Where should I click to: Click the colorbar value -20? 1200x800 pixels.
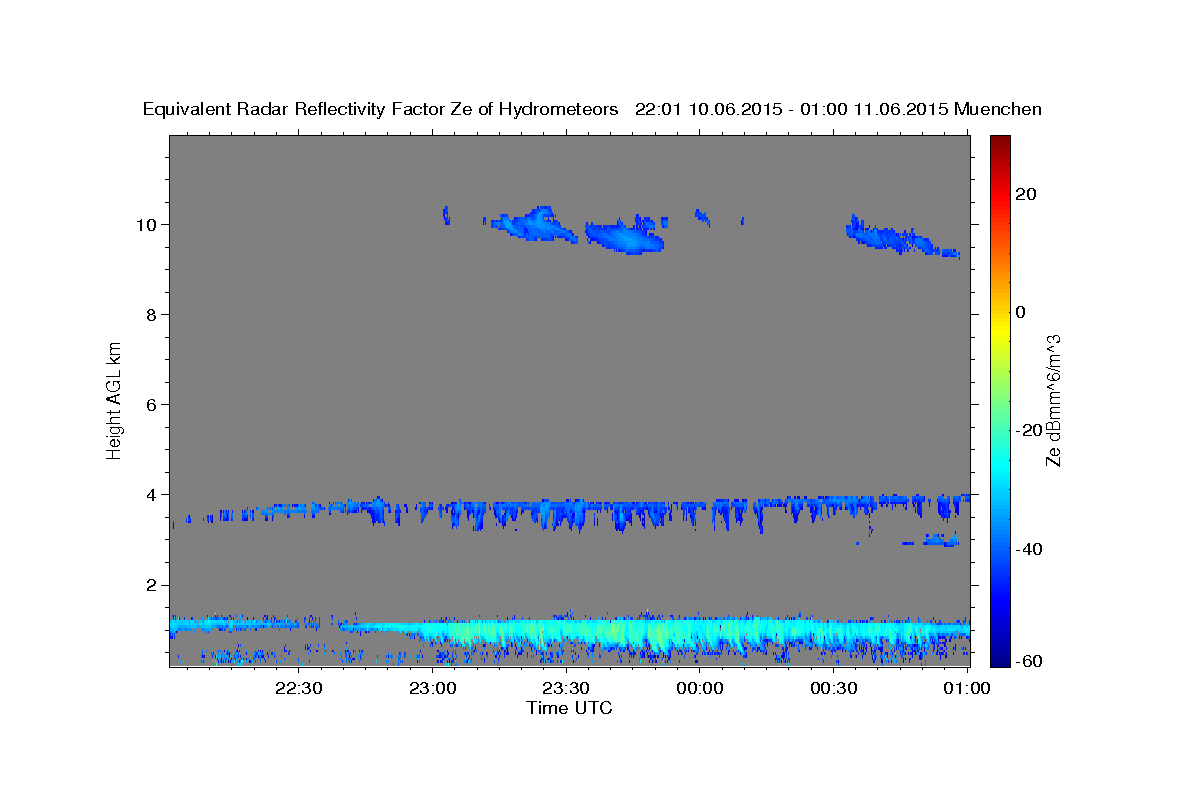(1029, 430)
